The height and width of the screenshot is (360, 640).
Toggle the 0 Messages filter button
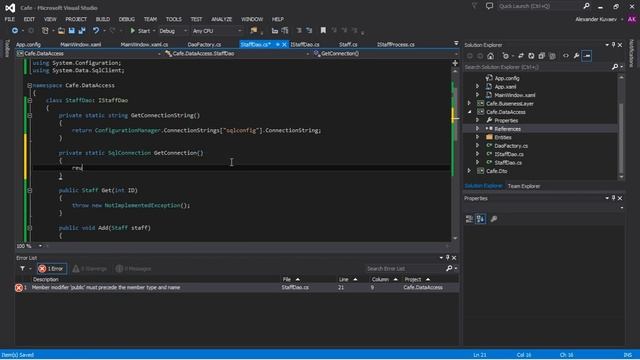pyautogui.click(x=133, y=269)
